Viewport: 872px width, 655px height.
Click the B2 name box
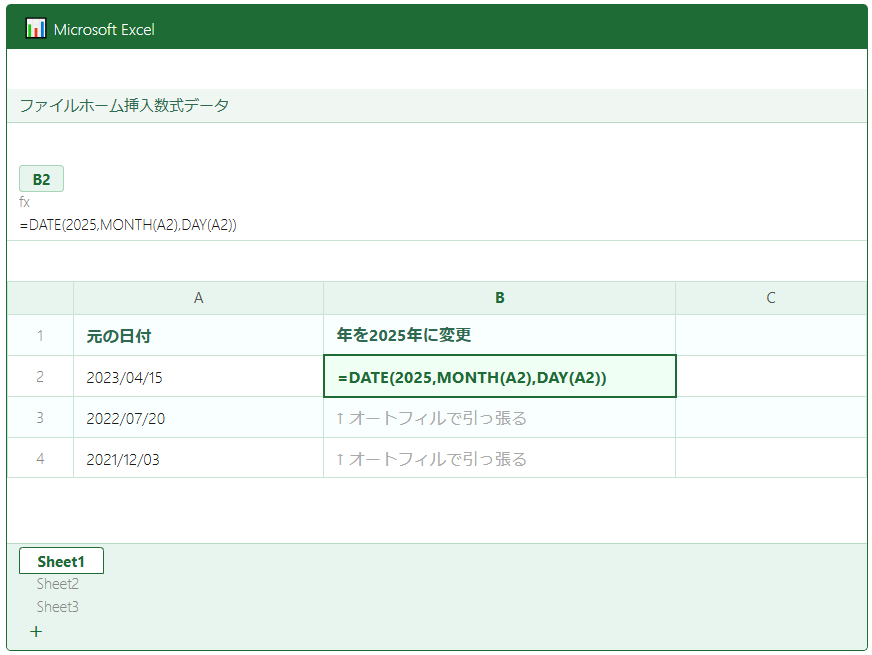click(x=41, y=179)
